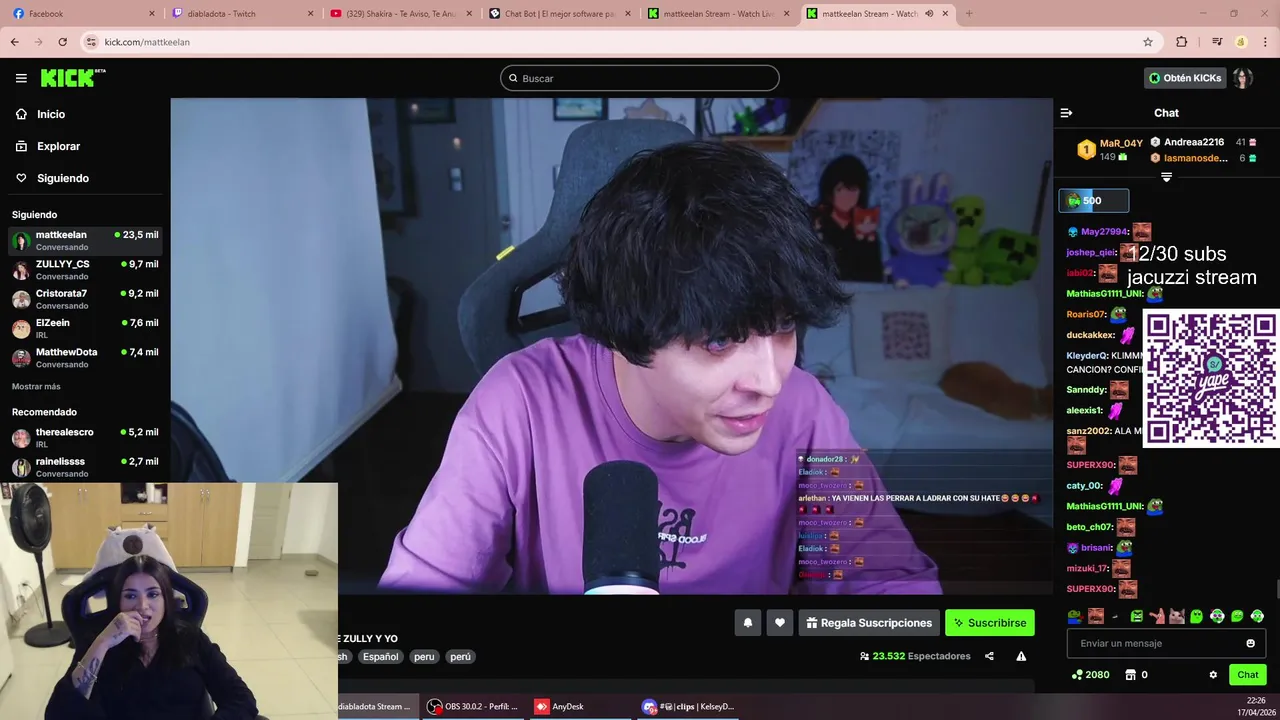Bookmark this page with the star
Image resolution: width=1280 pixels, height=720 pixels.
tap(1148, 42)
